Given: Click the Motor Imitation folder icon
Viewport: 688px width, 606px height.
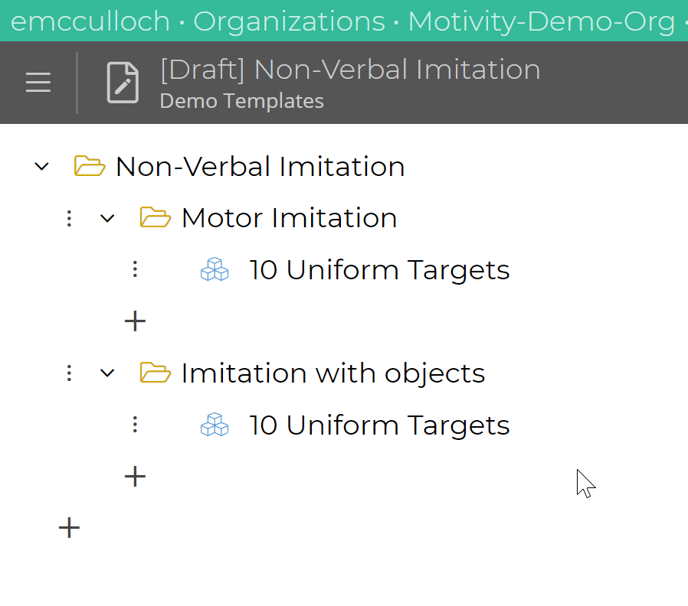Looking at the screenshot, I should [155, 217].
